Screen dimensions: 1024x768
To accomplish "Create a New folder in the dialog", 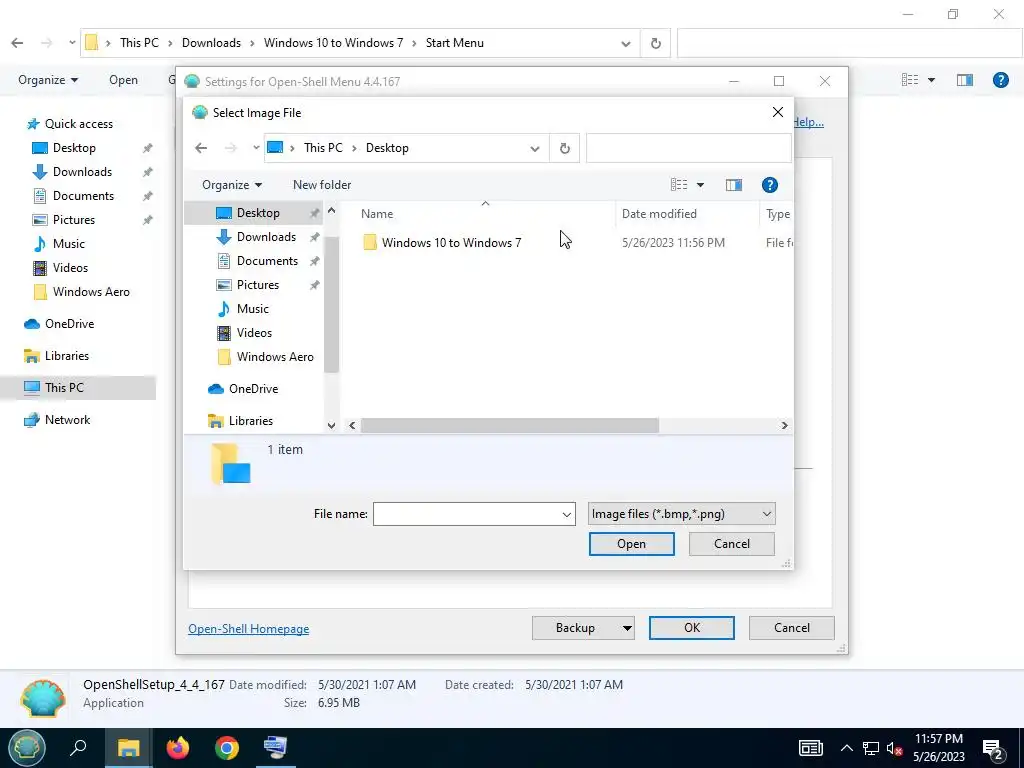I will coord(322,185).
